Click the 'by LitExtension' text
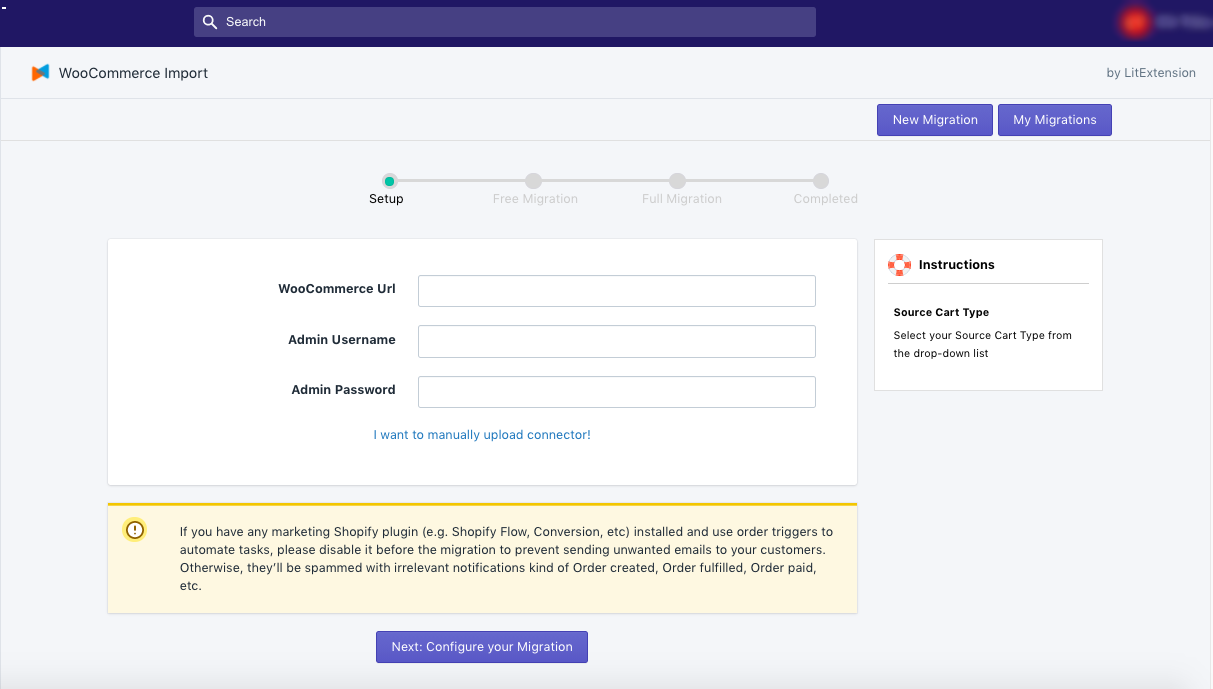The height and width of the screenshot is (689, 1213). coord(1151,73)
